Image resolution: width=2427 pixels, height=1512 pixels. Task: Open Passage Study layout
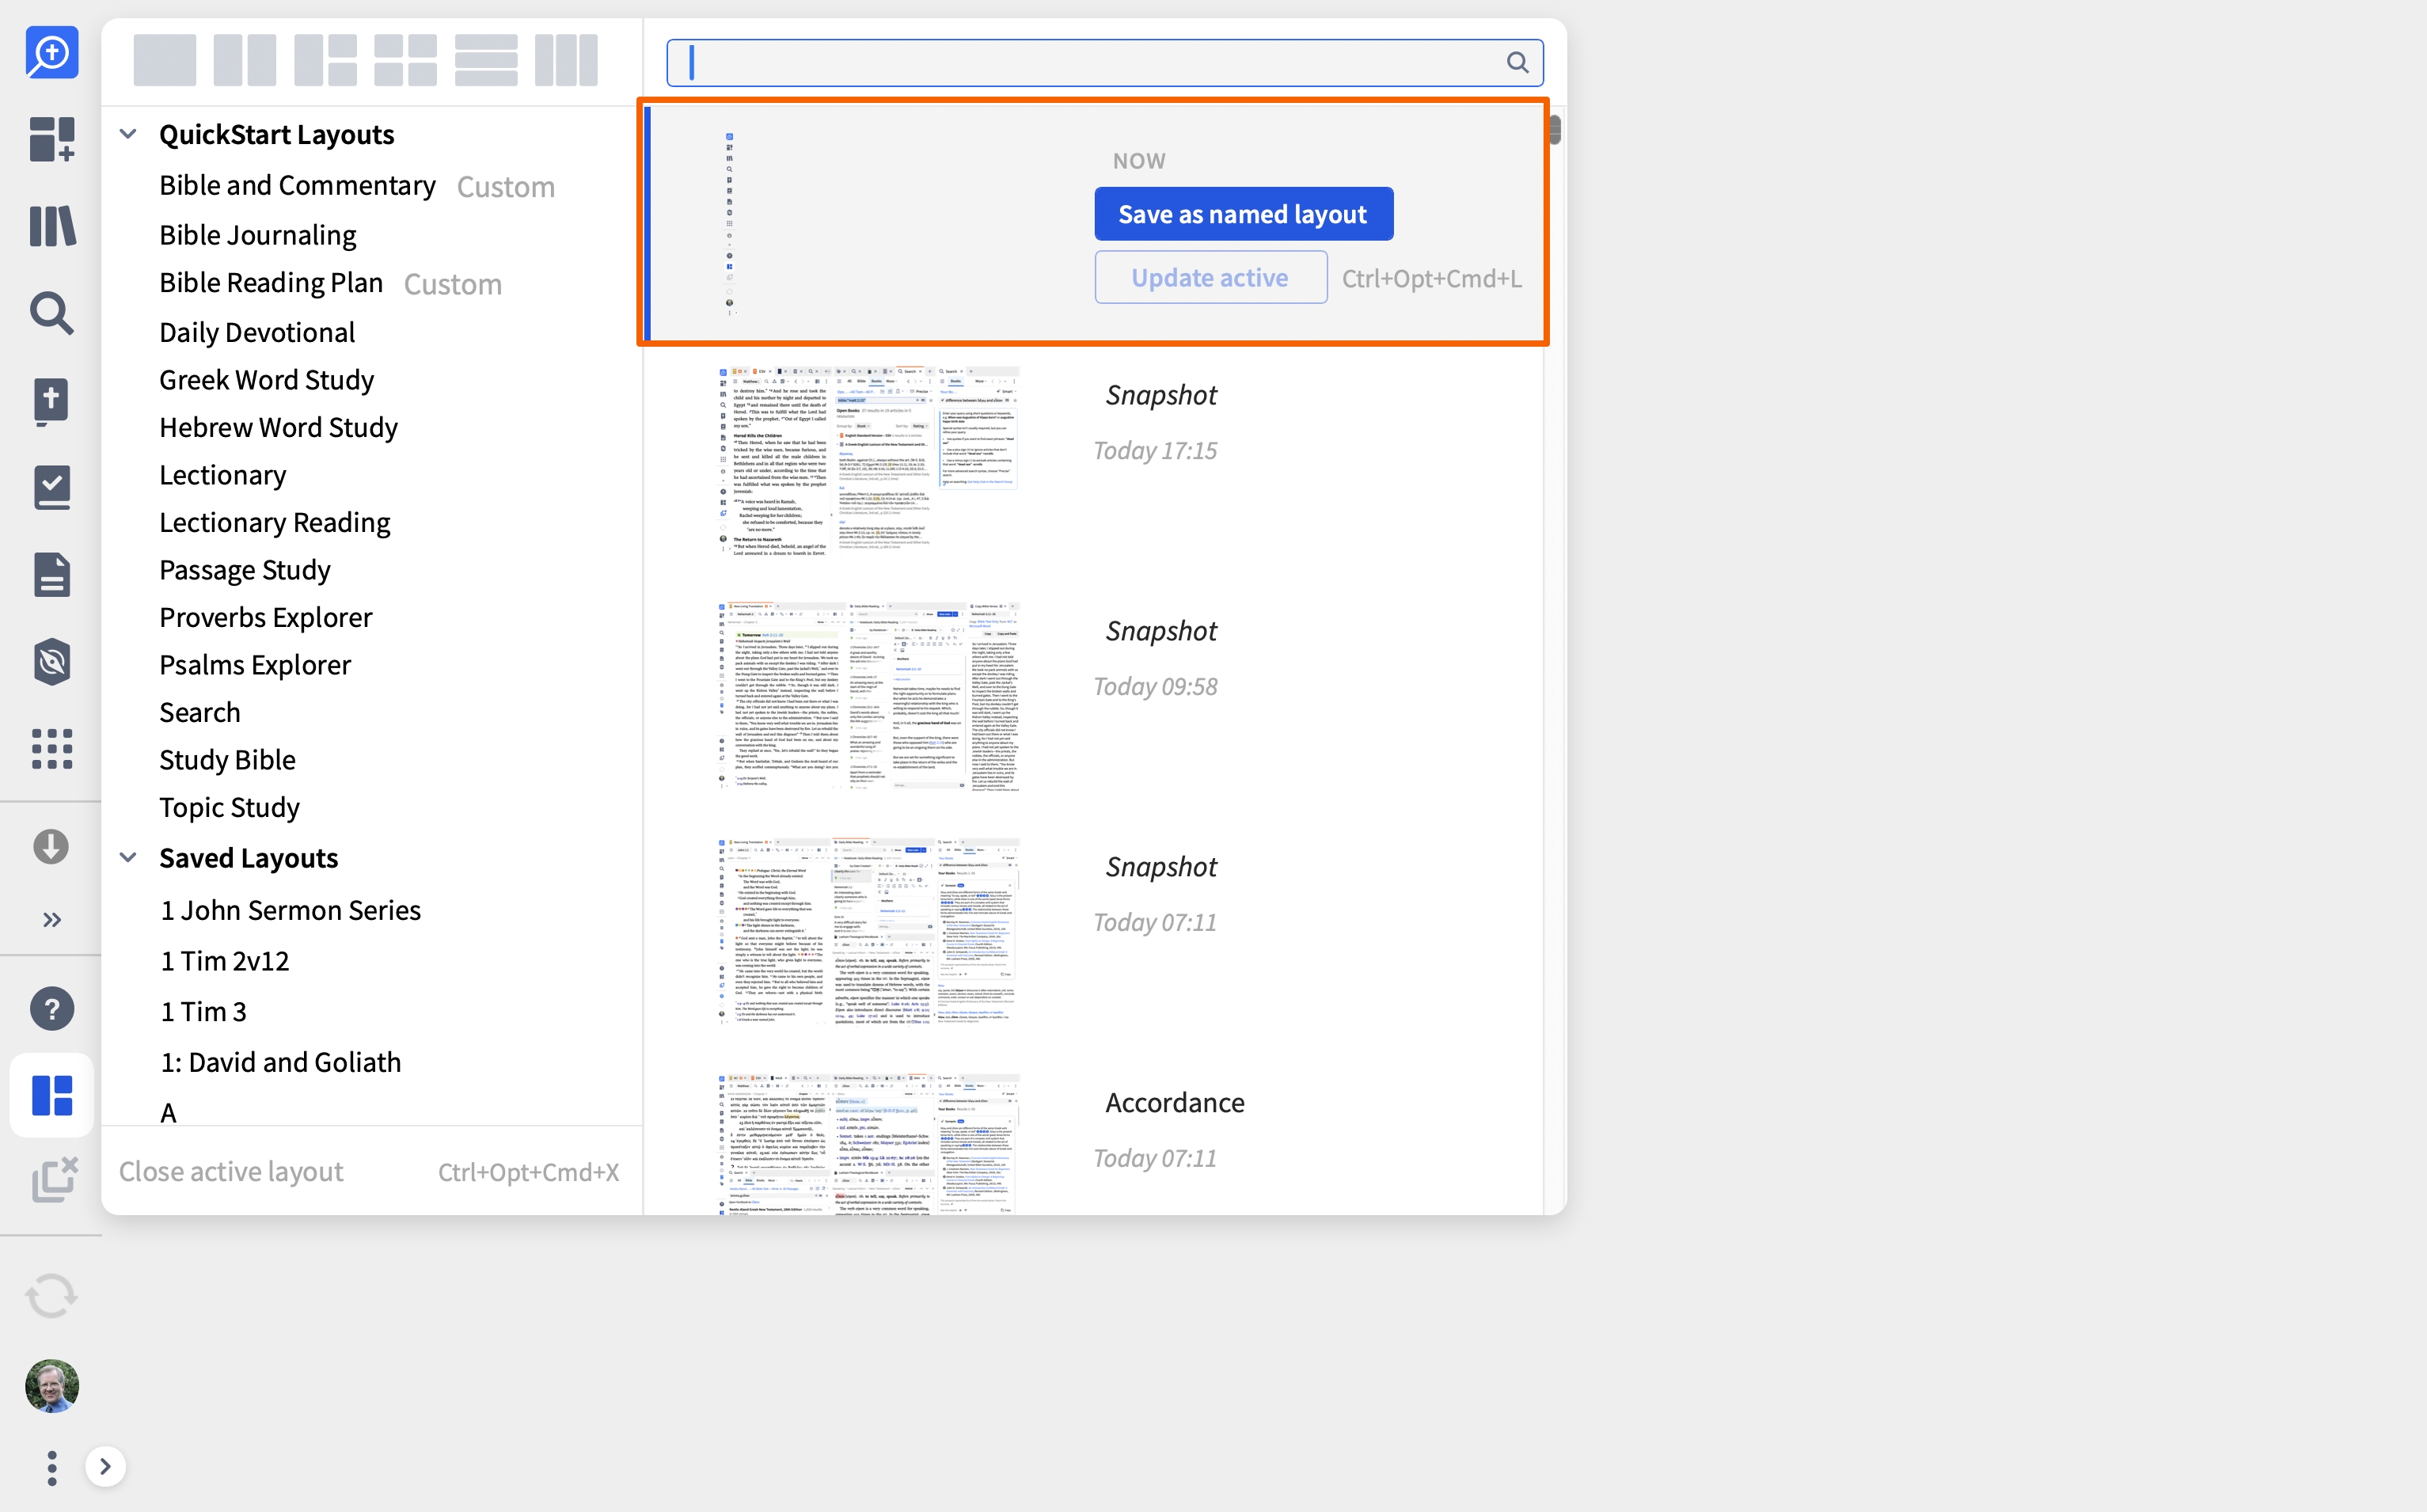point(245,570)
